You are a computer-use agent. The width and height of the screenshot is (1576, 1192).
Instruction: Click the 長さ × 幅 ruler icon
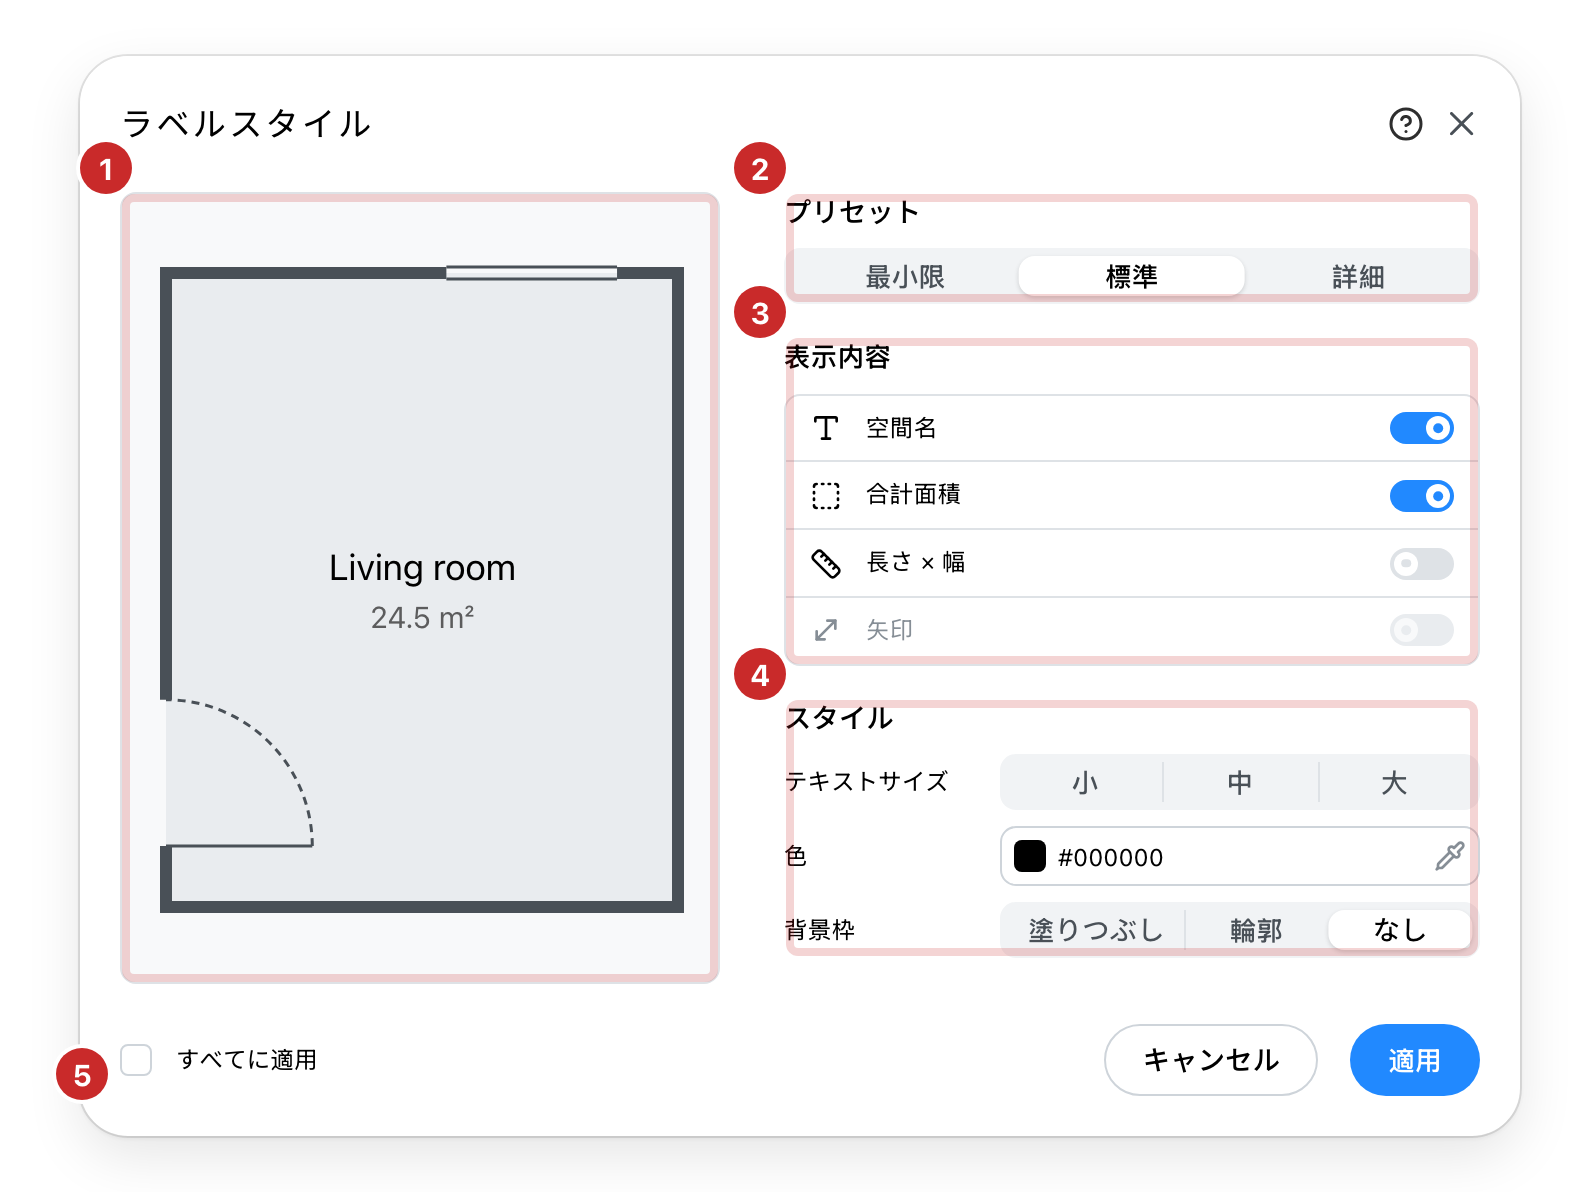click(825, 563)
